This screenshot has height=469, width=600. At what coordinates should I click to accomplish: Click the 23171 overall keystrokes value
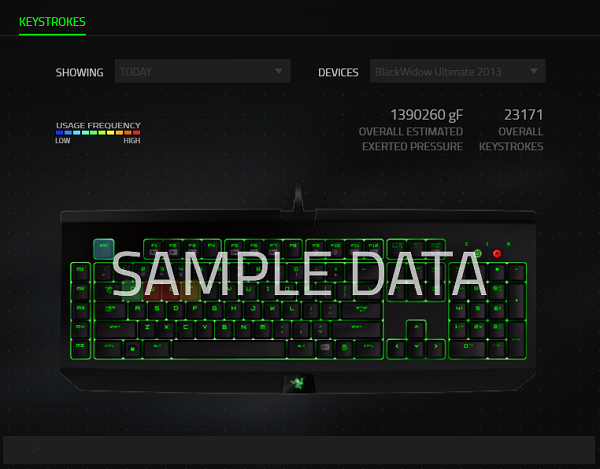pyautogui.click(x=523, y=115)
